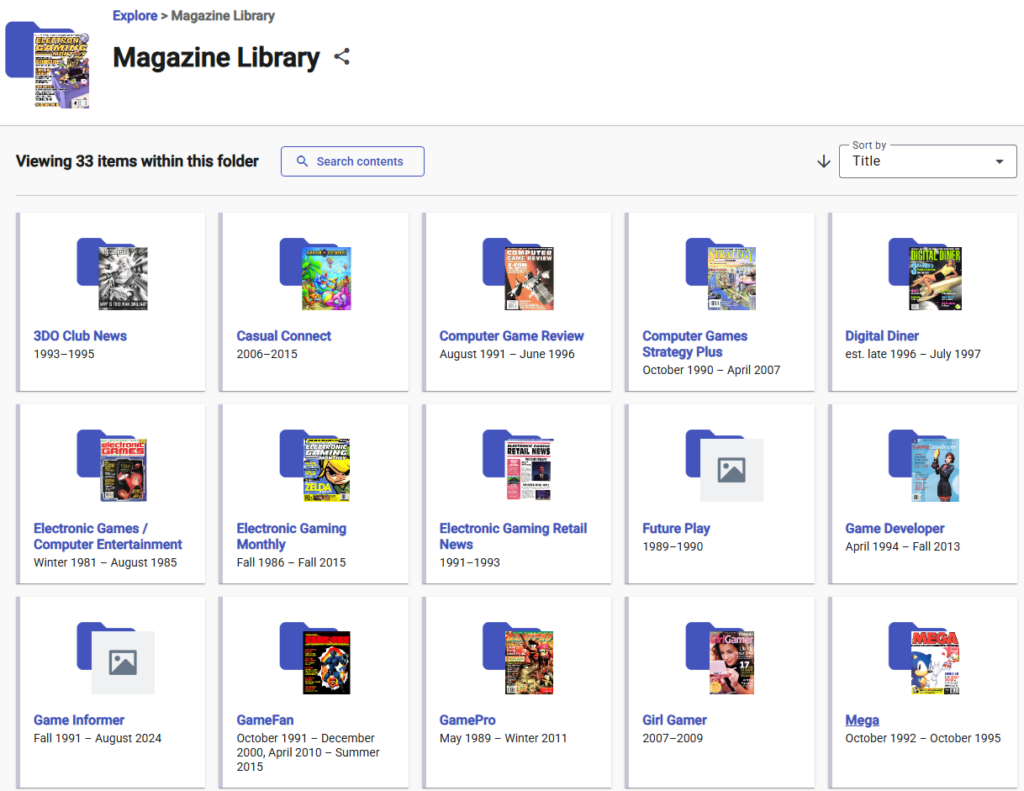
Task: Click the Magazine Library folder icon in the header
Action: coord(46,60)
